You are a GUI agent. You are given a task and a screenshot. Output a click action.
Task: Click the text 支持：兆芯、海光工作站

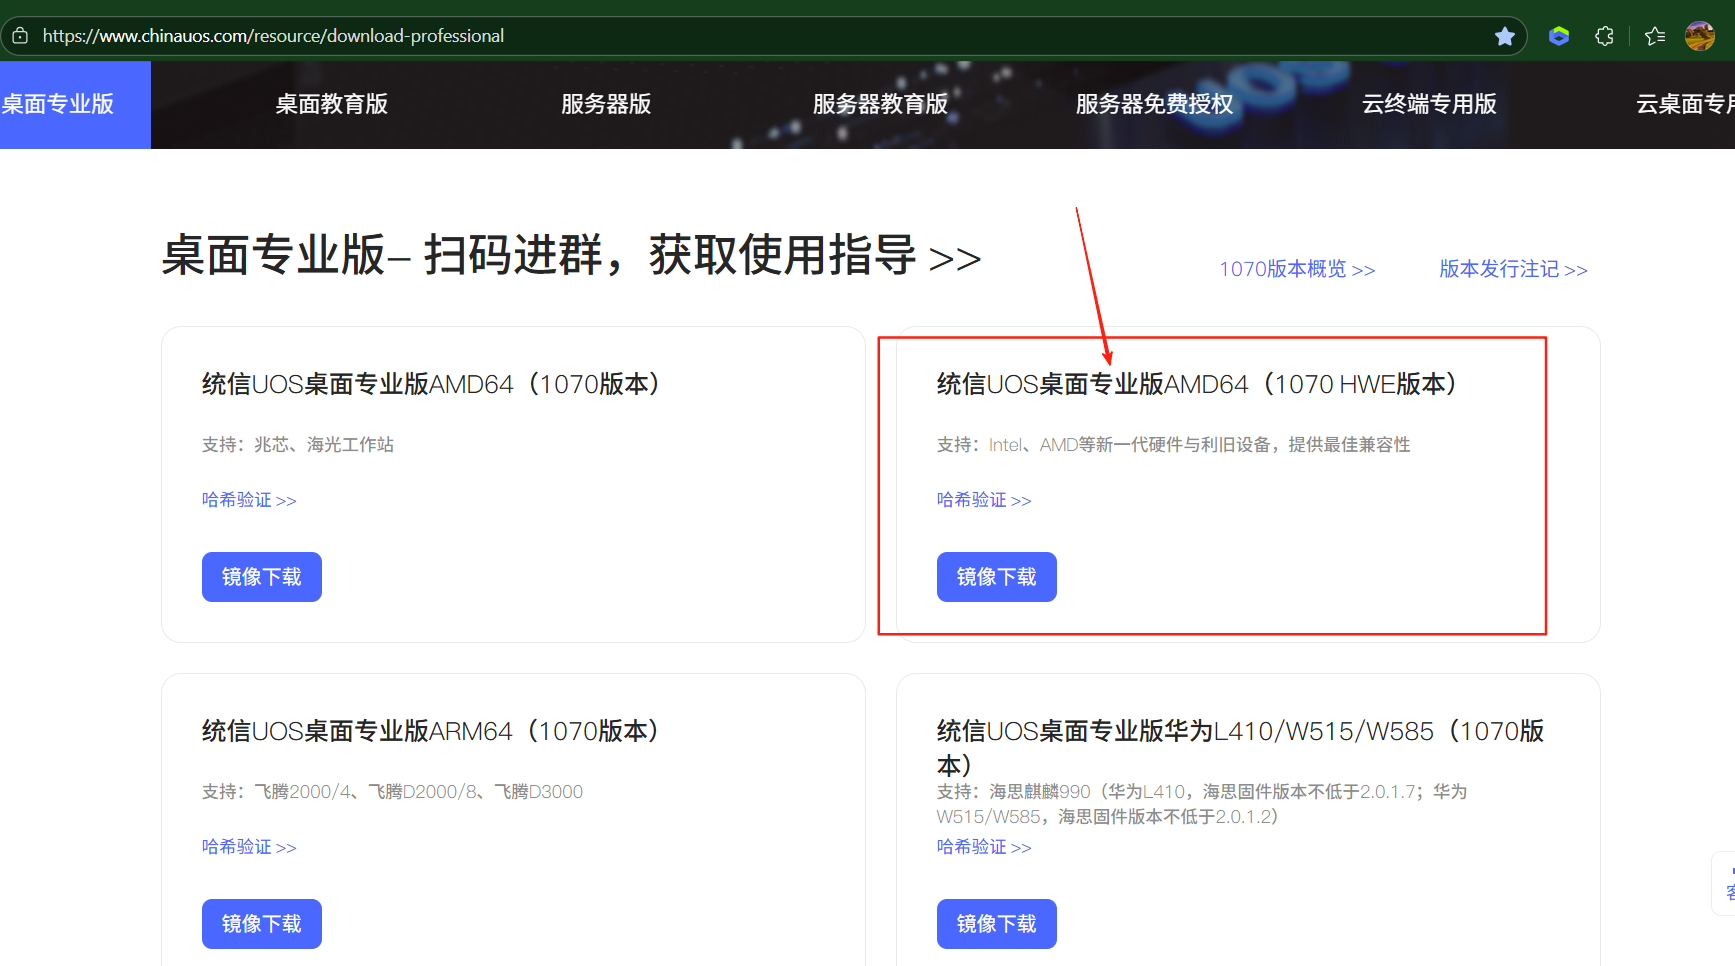298,445
